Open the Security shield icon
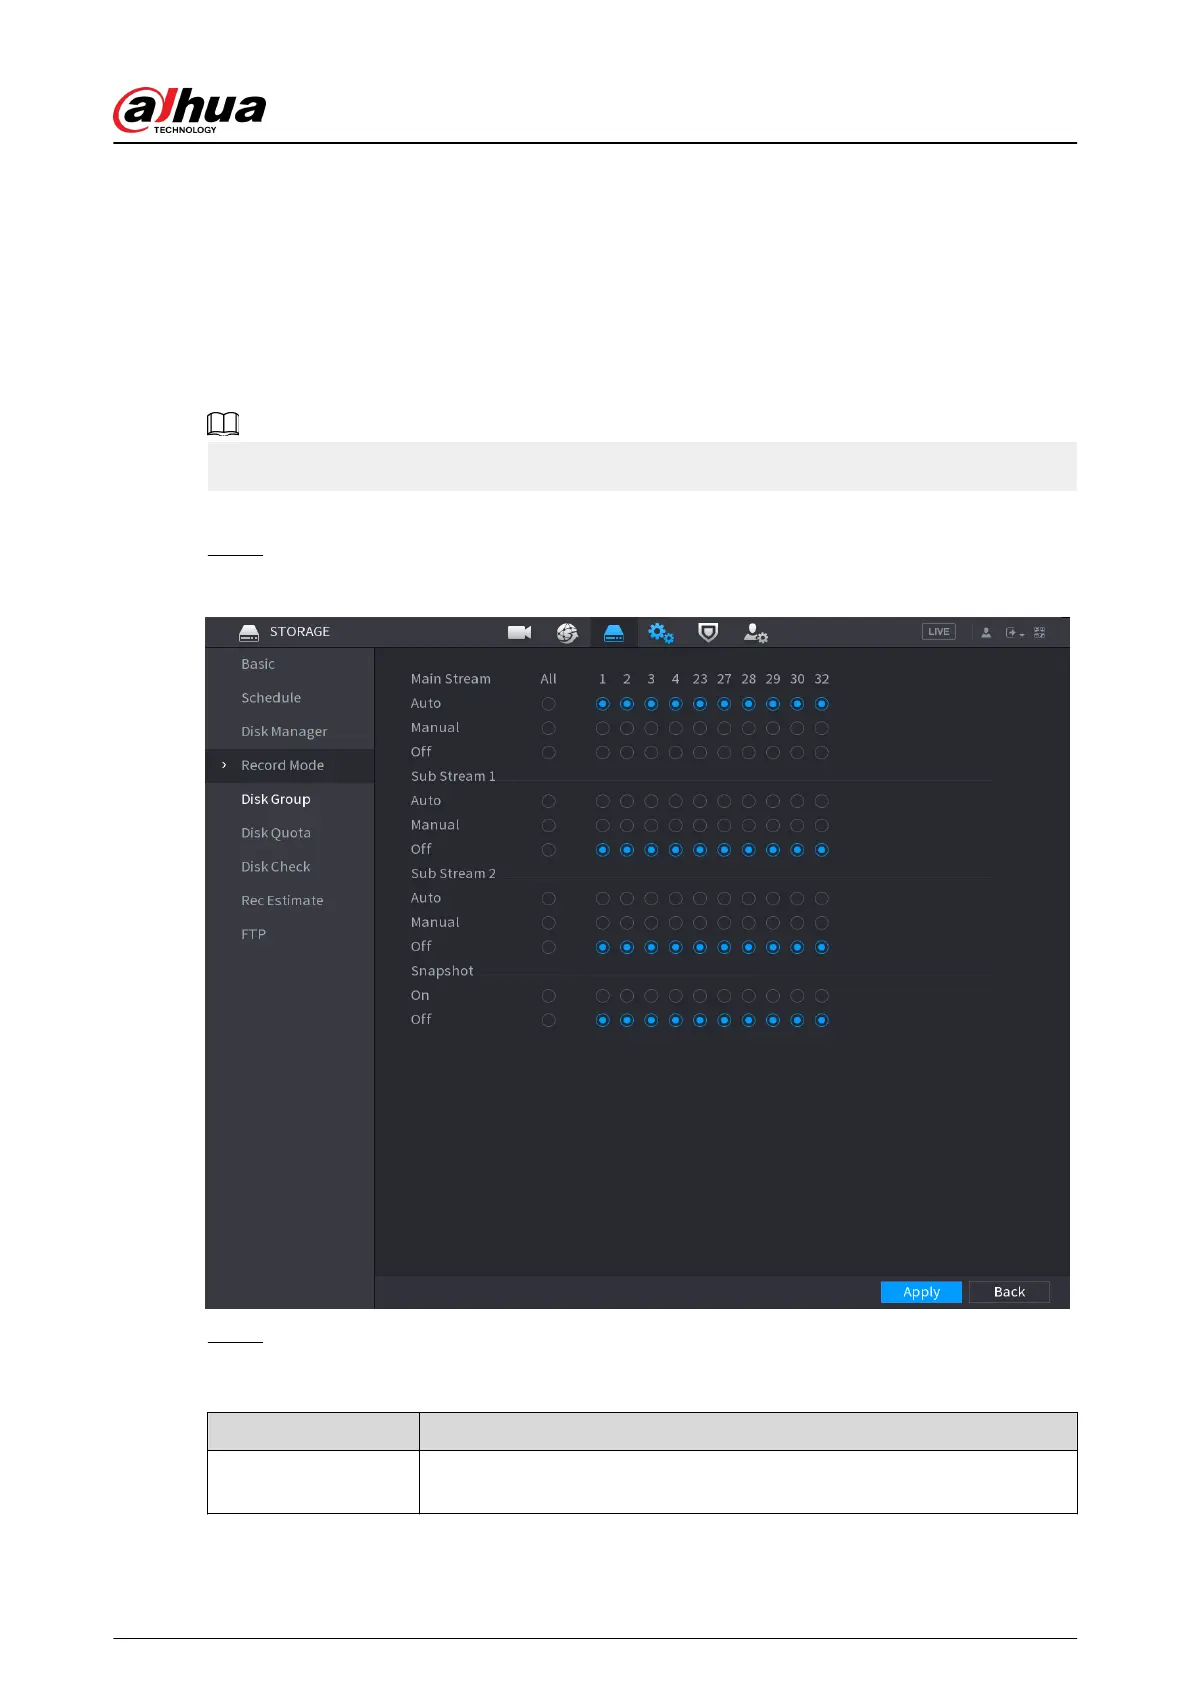The height and width of the screenshot is (1684, 1191). coord(708,632)
